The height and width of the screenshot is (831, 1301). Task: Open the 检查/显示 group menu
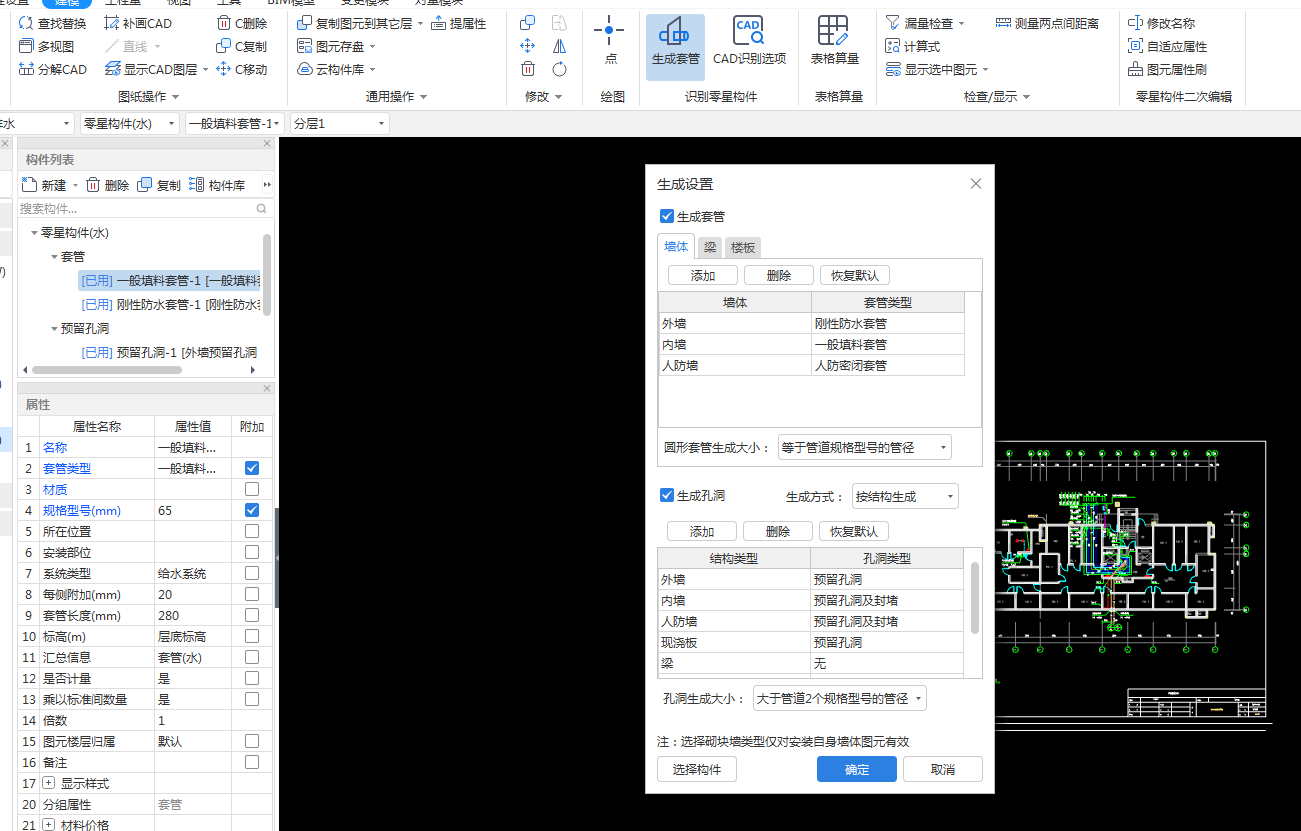996,97
